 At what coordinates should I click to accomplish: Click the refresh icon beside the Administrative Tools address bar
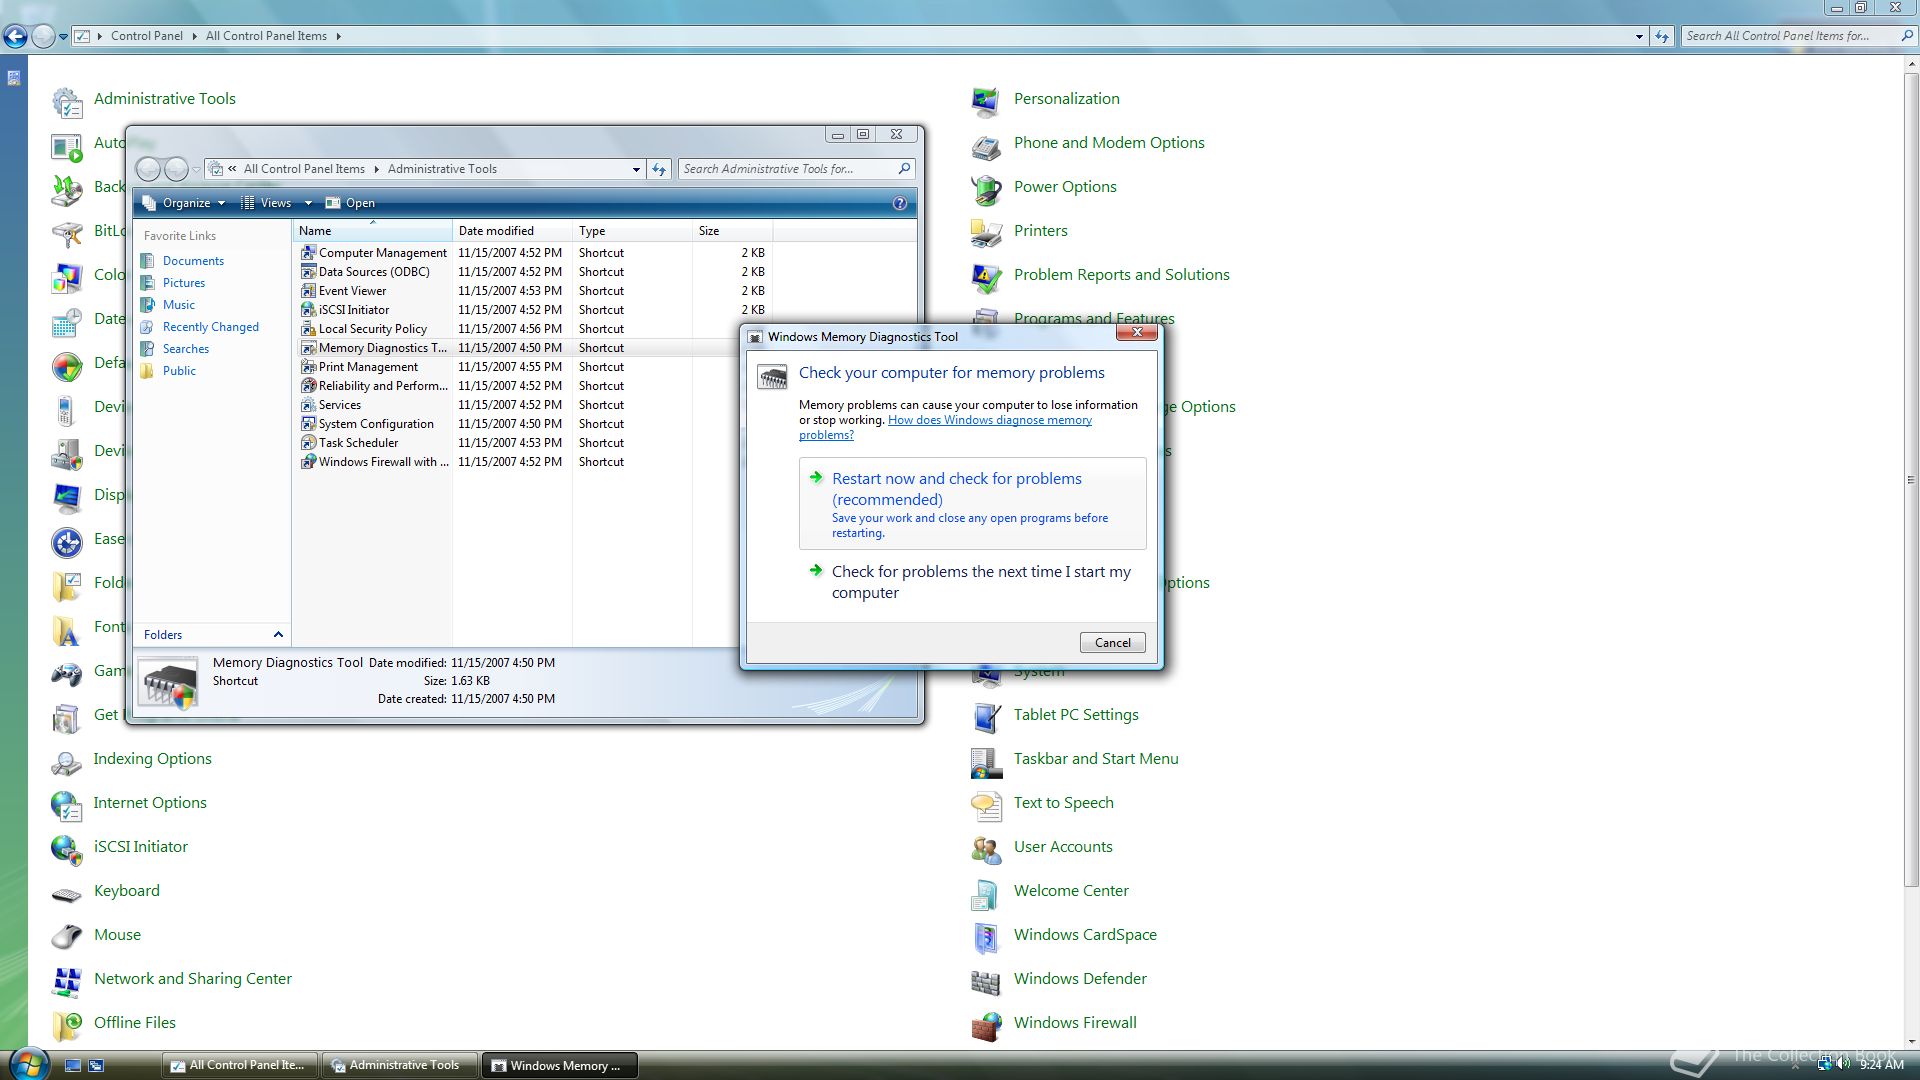tap(659, 169)
